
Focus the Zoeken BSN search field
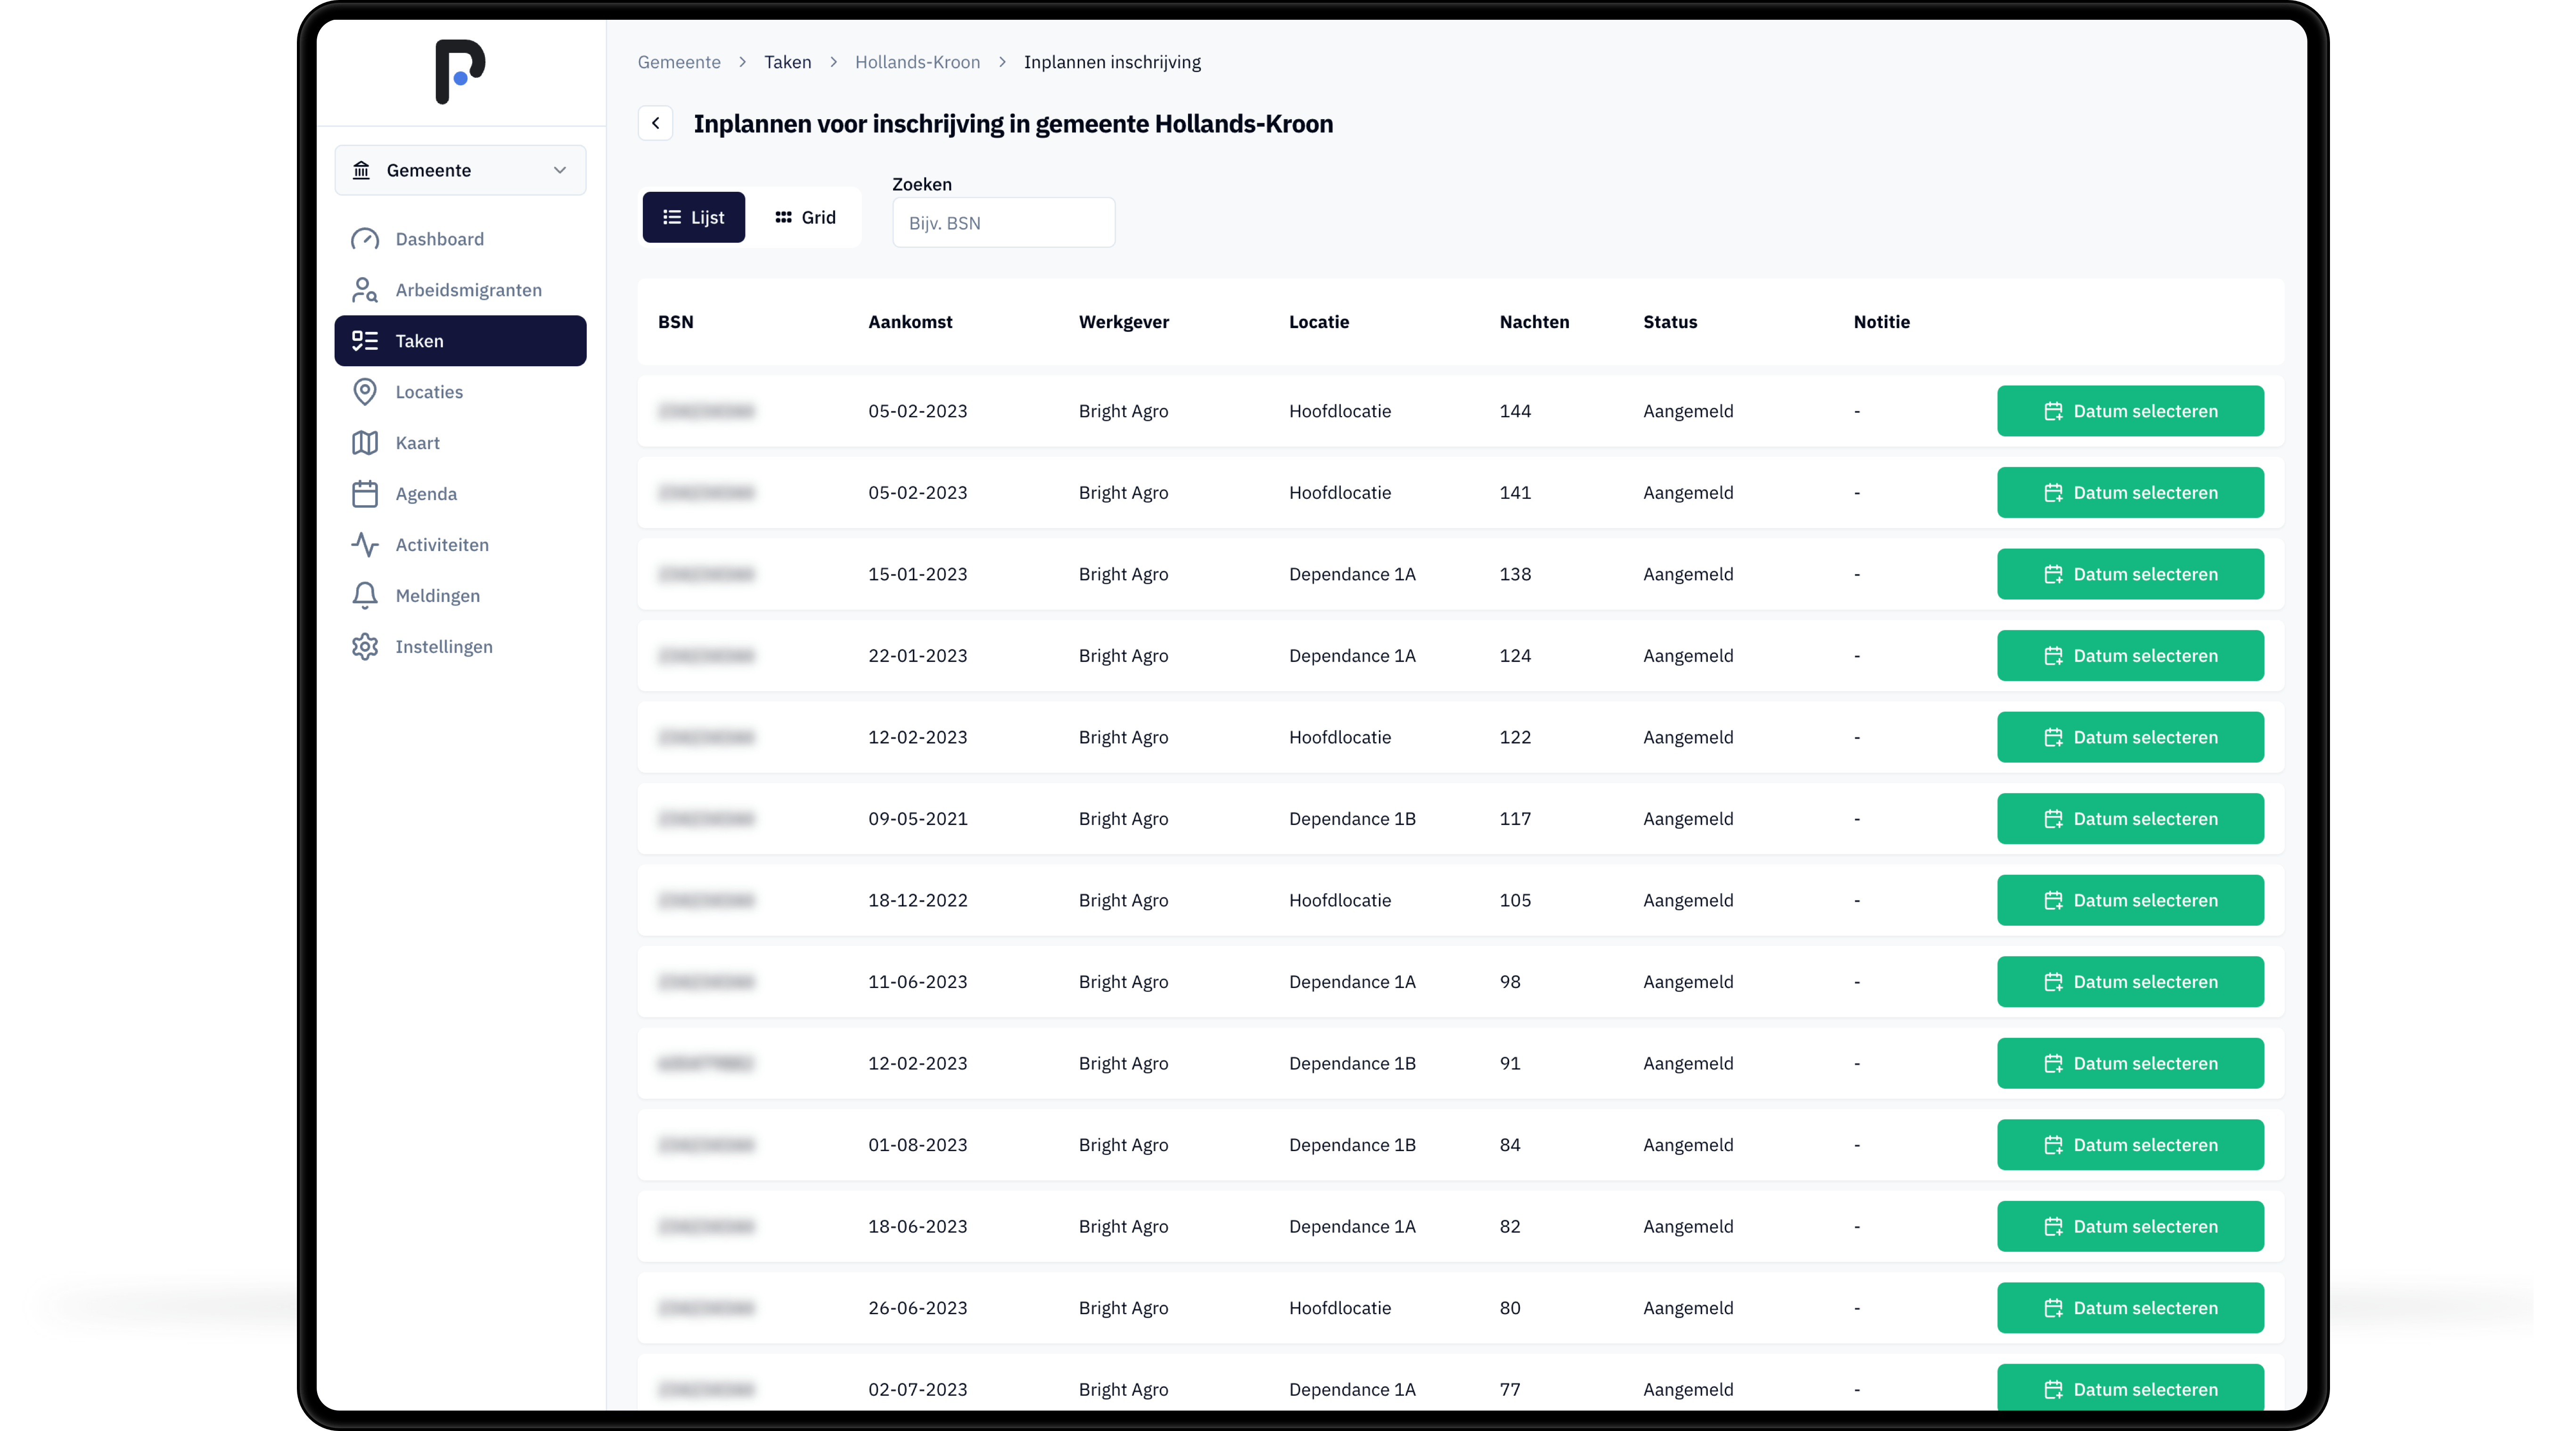pos(1003,223)
